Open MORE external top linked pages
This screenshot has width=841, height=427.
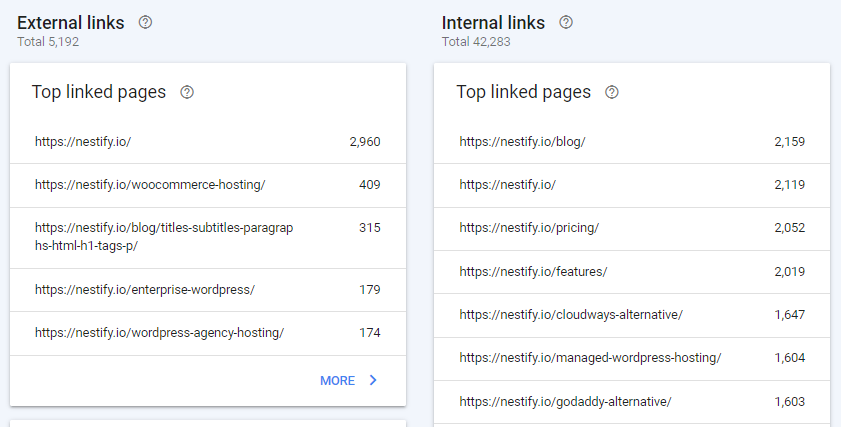349,380
